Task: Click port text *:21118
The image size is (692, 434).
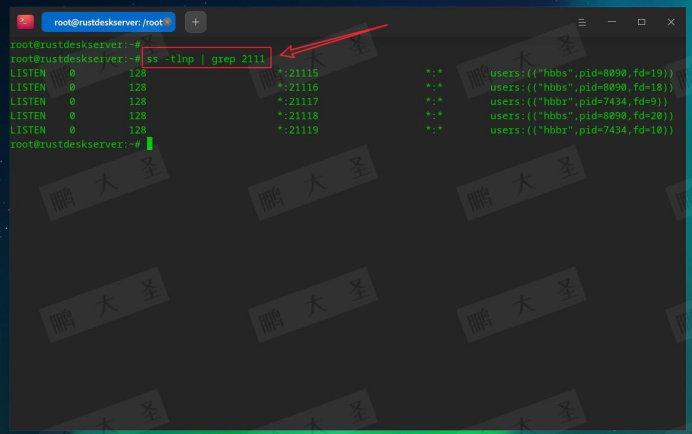Action: [297, 116]
